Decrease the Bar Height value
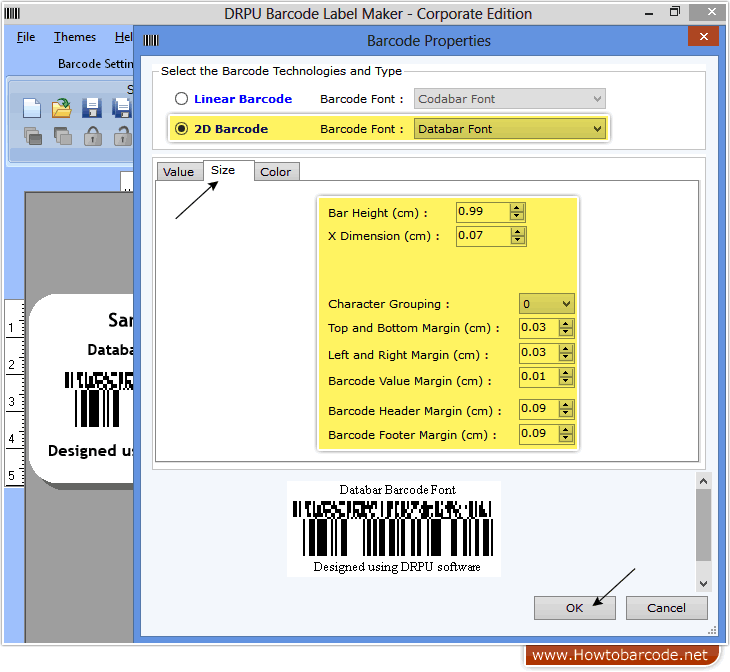This screenshot has height=672, width=730. click(x=517, y=216)
